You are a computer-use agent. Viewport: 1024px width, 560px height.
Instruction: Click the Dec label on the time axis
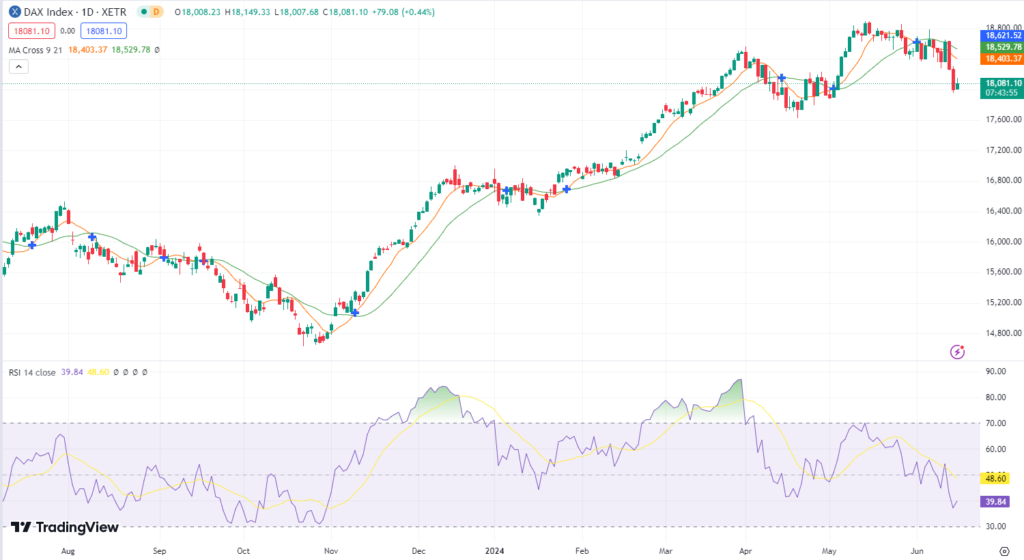(x=419, y=551)
